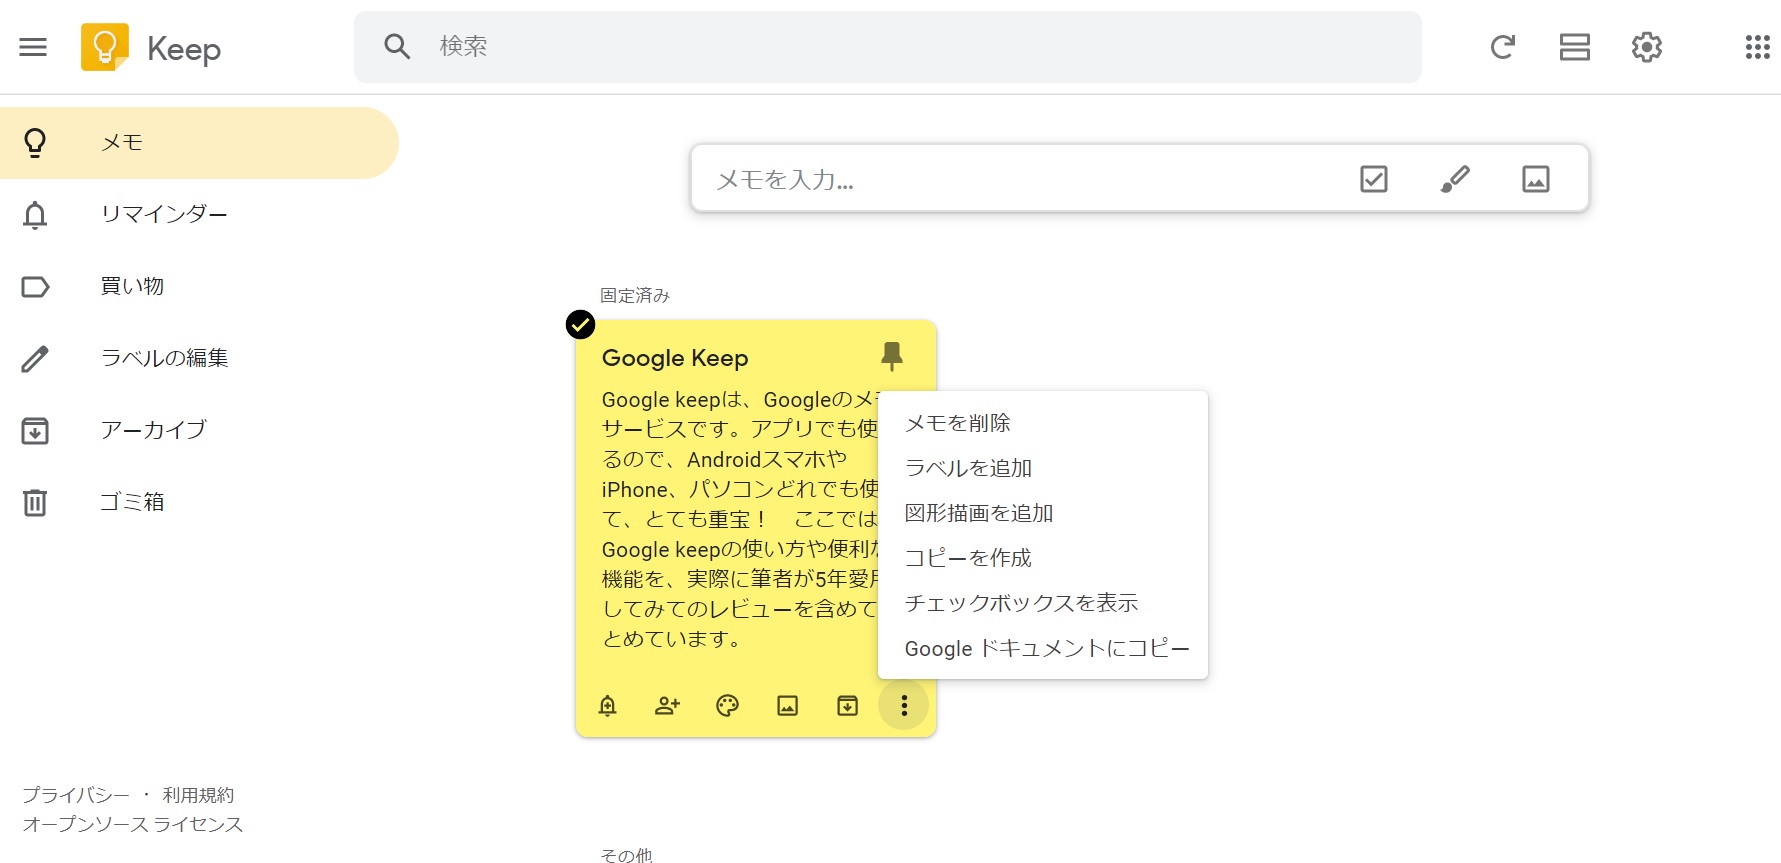Screen dimensions: 1781x863
Task: Click the edit labels pencil icon
Action: point(35,359)
